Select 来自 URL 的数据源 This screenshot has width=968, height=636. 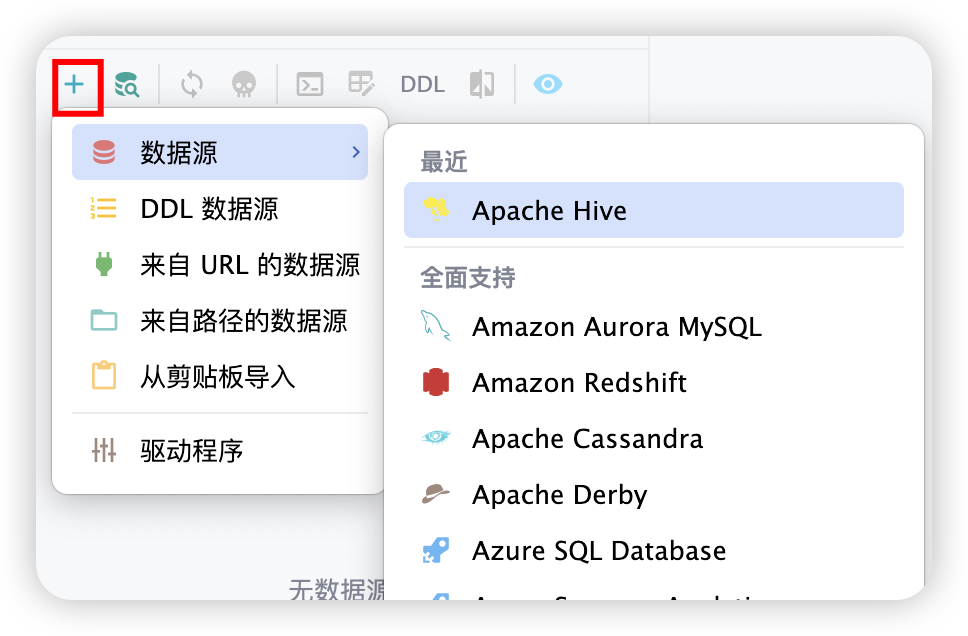(220, 264)
